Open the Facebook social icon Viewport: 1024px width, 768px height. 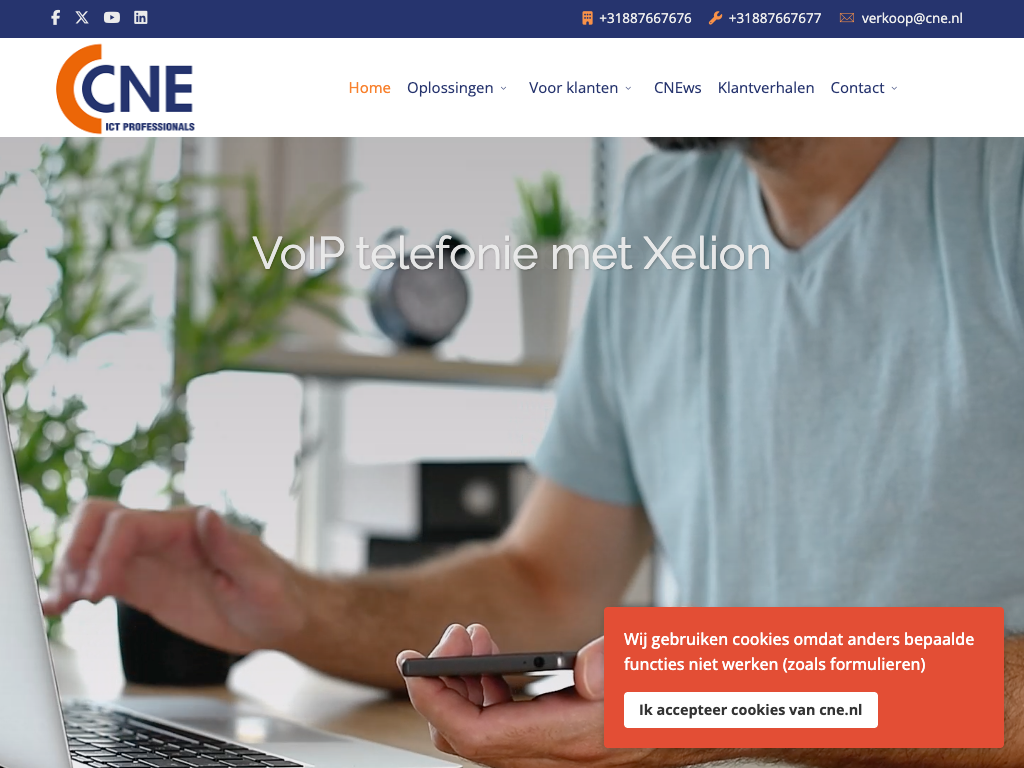point(56,18)
